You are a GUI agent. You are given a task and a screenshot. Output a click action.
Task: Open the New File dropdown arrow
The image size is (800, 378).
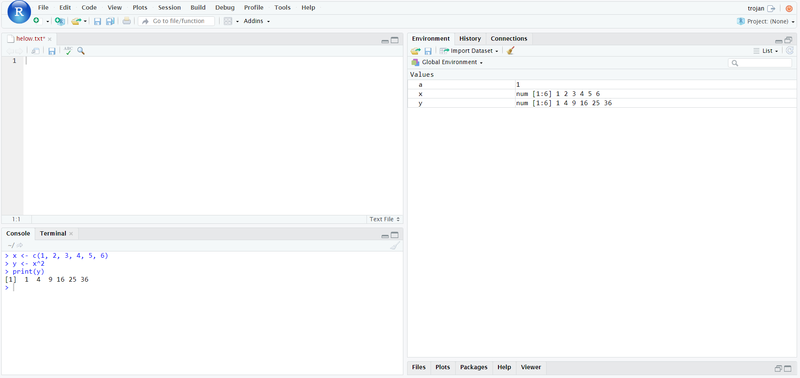pos(47,21)
